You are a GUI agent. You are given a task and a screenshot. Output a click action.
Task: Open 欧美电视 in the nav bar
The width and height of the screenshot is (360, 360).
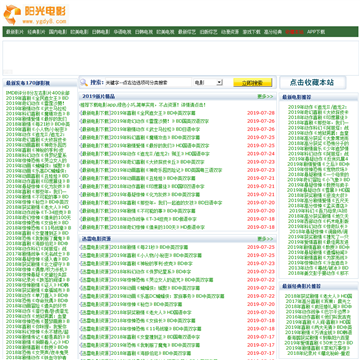165,32
